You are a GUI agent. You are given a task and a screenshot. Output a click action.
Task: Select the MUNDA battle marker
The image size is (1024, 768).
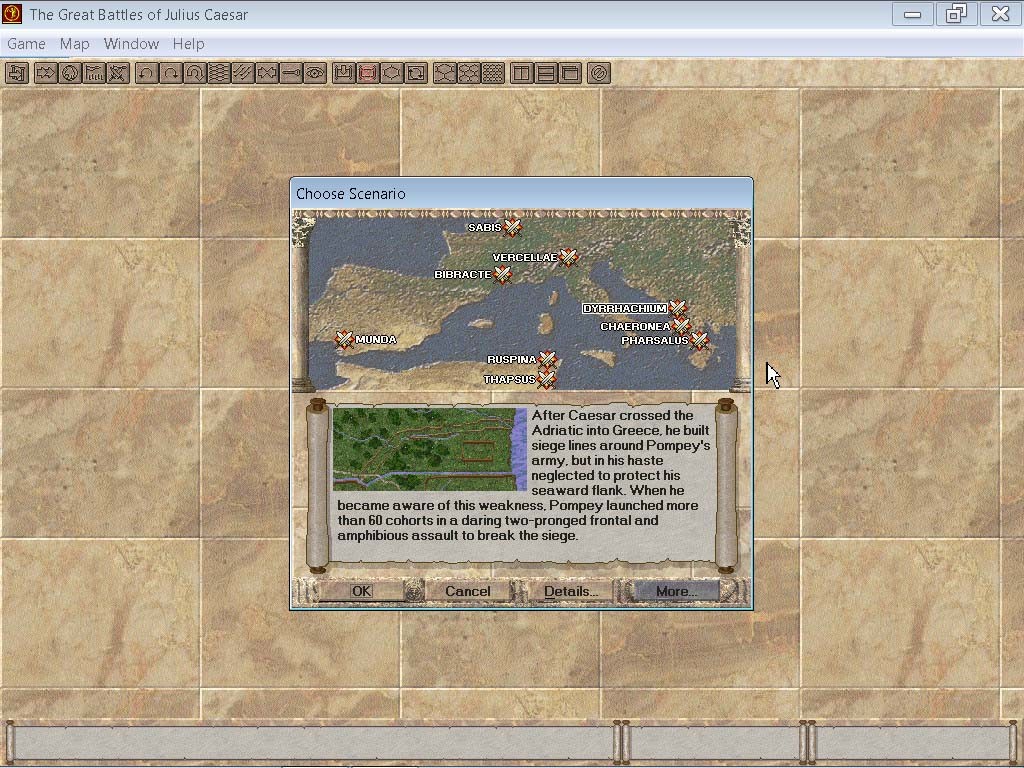coord(344,340)
